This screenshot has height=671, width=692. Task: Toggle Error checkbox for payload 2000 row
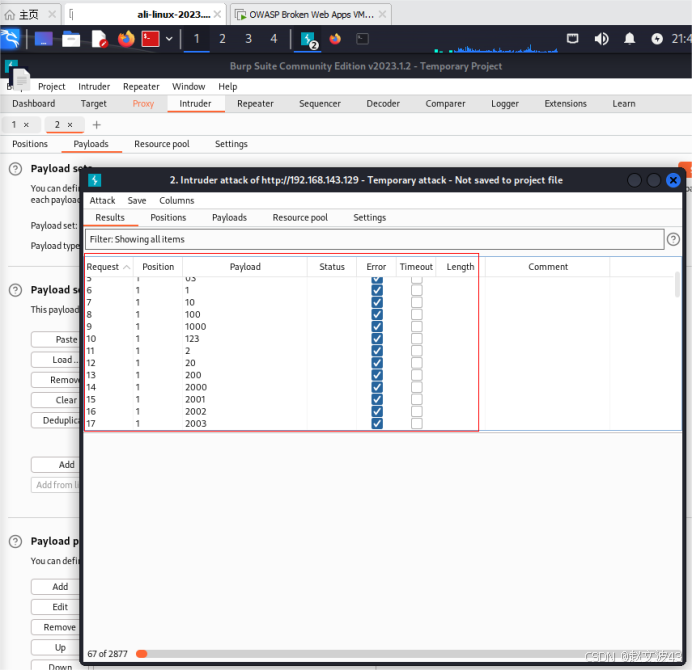point(377,388)
